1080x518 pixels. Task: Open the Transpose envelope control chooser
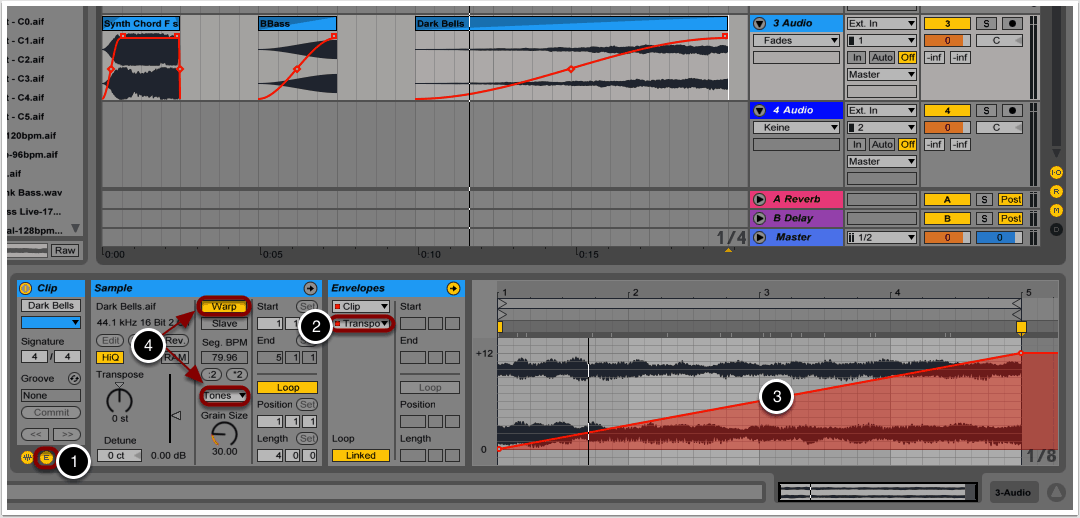pos(361,323)
